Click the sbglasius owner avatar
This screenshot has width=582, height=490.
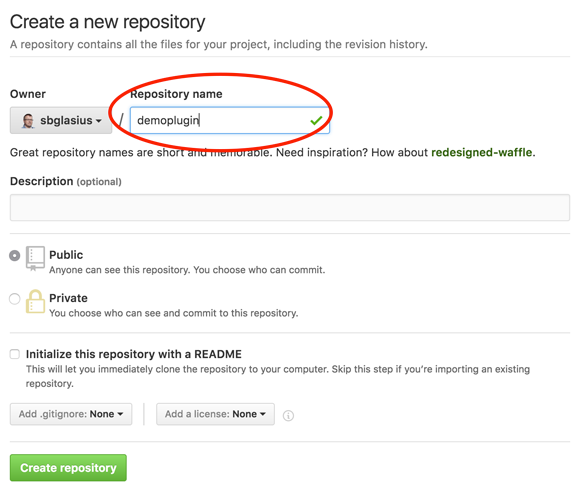pyautogui.click(x=28, y=121)
